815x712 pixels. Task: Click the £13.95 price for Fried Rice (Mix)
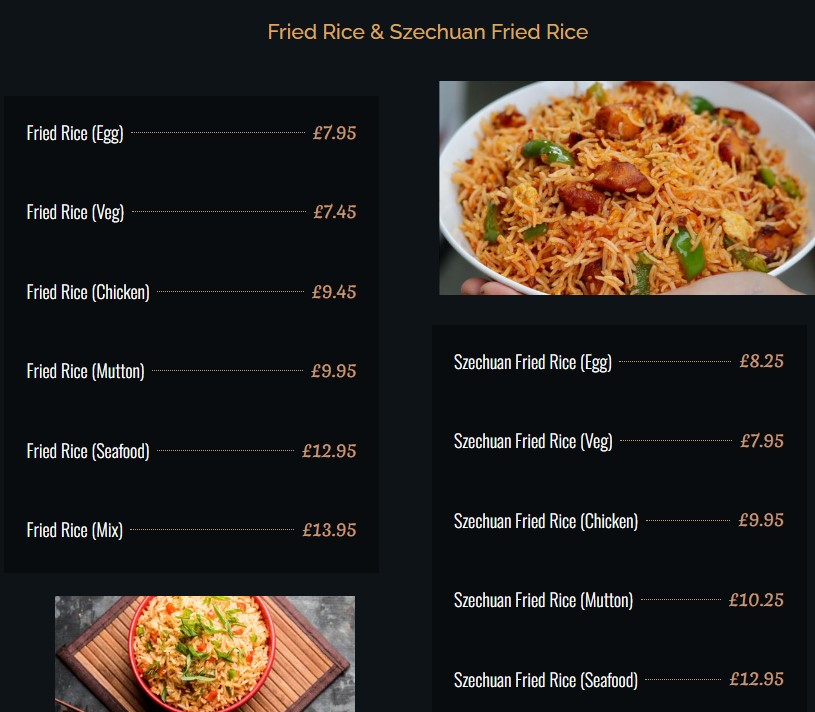tap(329, 530)
